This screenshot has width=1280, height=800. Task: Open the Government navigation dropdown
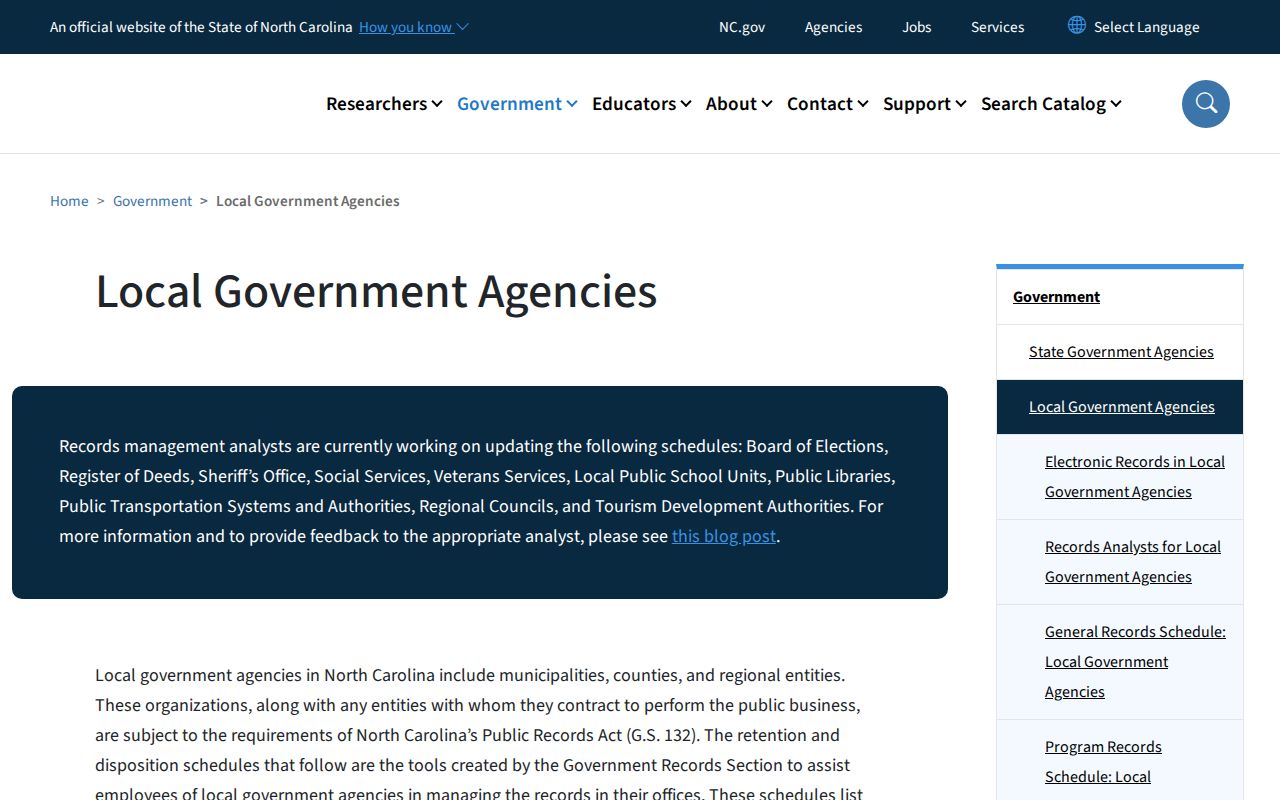(517, 104)
